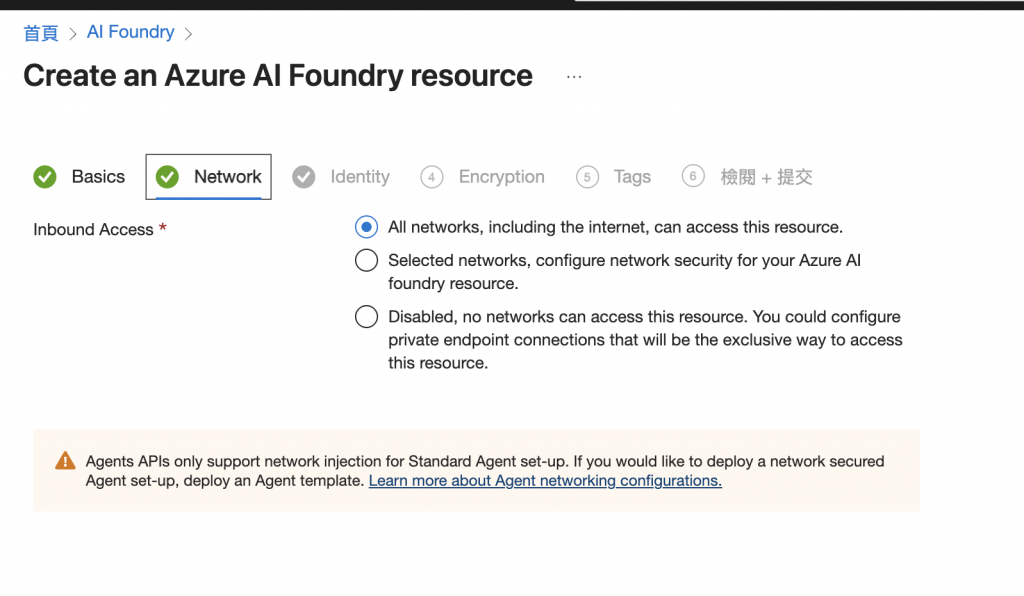The width and height of the screenshot is (1024, 596).
Task: Click chevron after 首頁 breadcrumb
Action: point(73,34)
